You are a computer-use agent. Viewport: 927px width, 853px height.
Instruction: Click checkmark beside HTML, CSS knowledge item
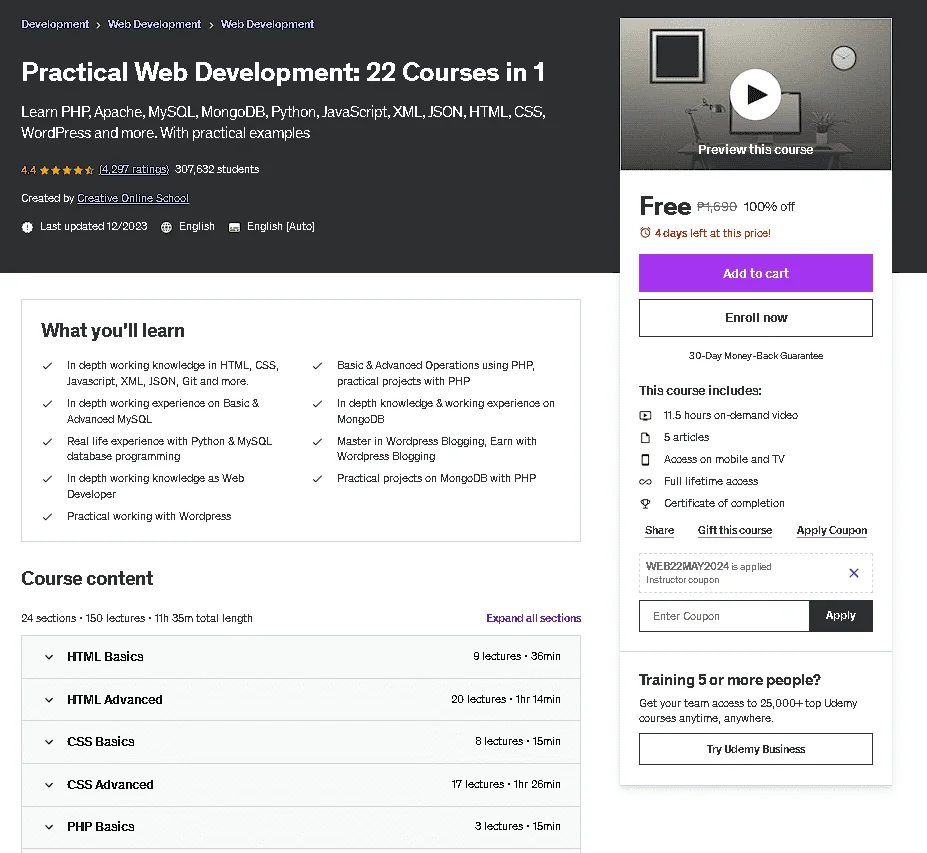(47, 366)
